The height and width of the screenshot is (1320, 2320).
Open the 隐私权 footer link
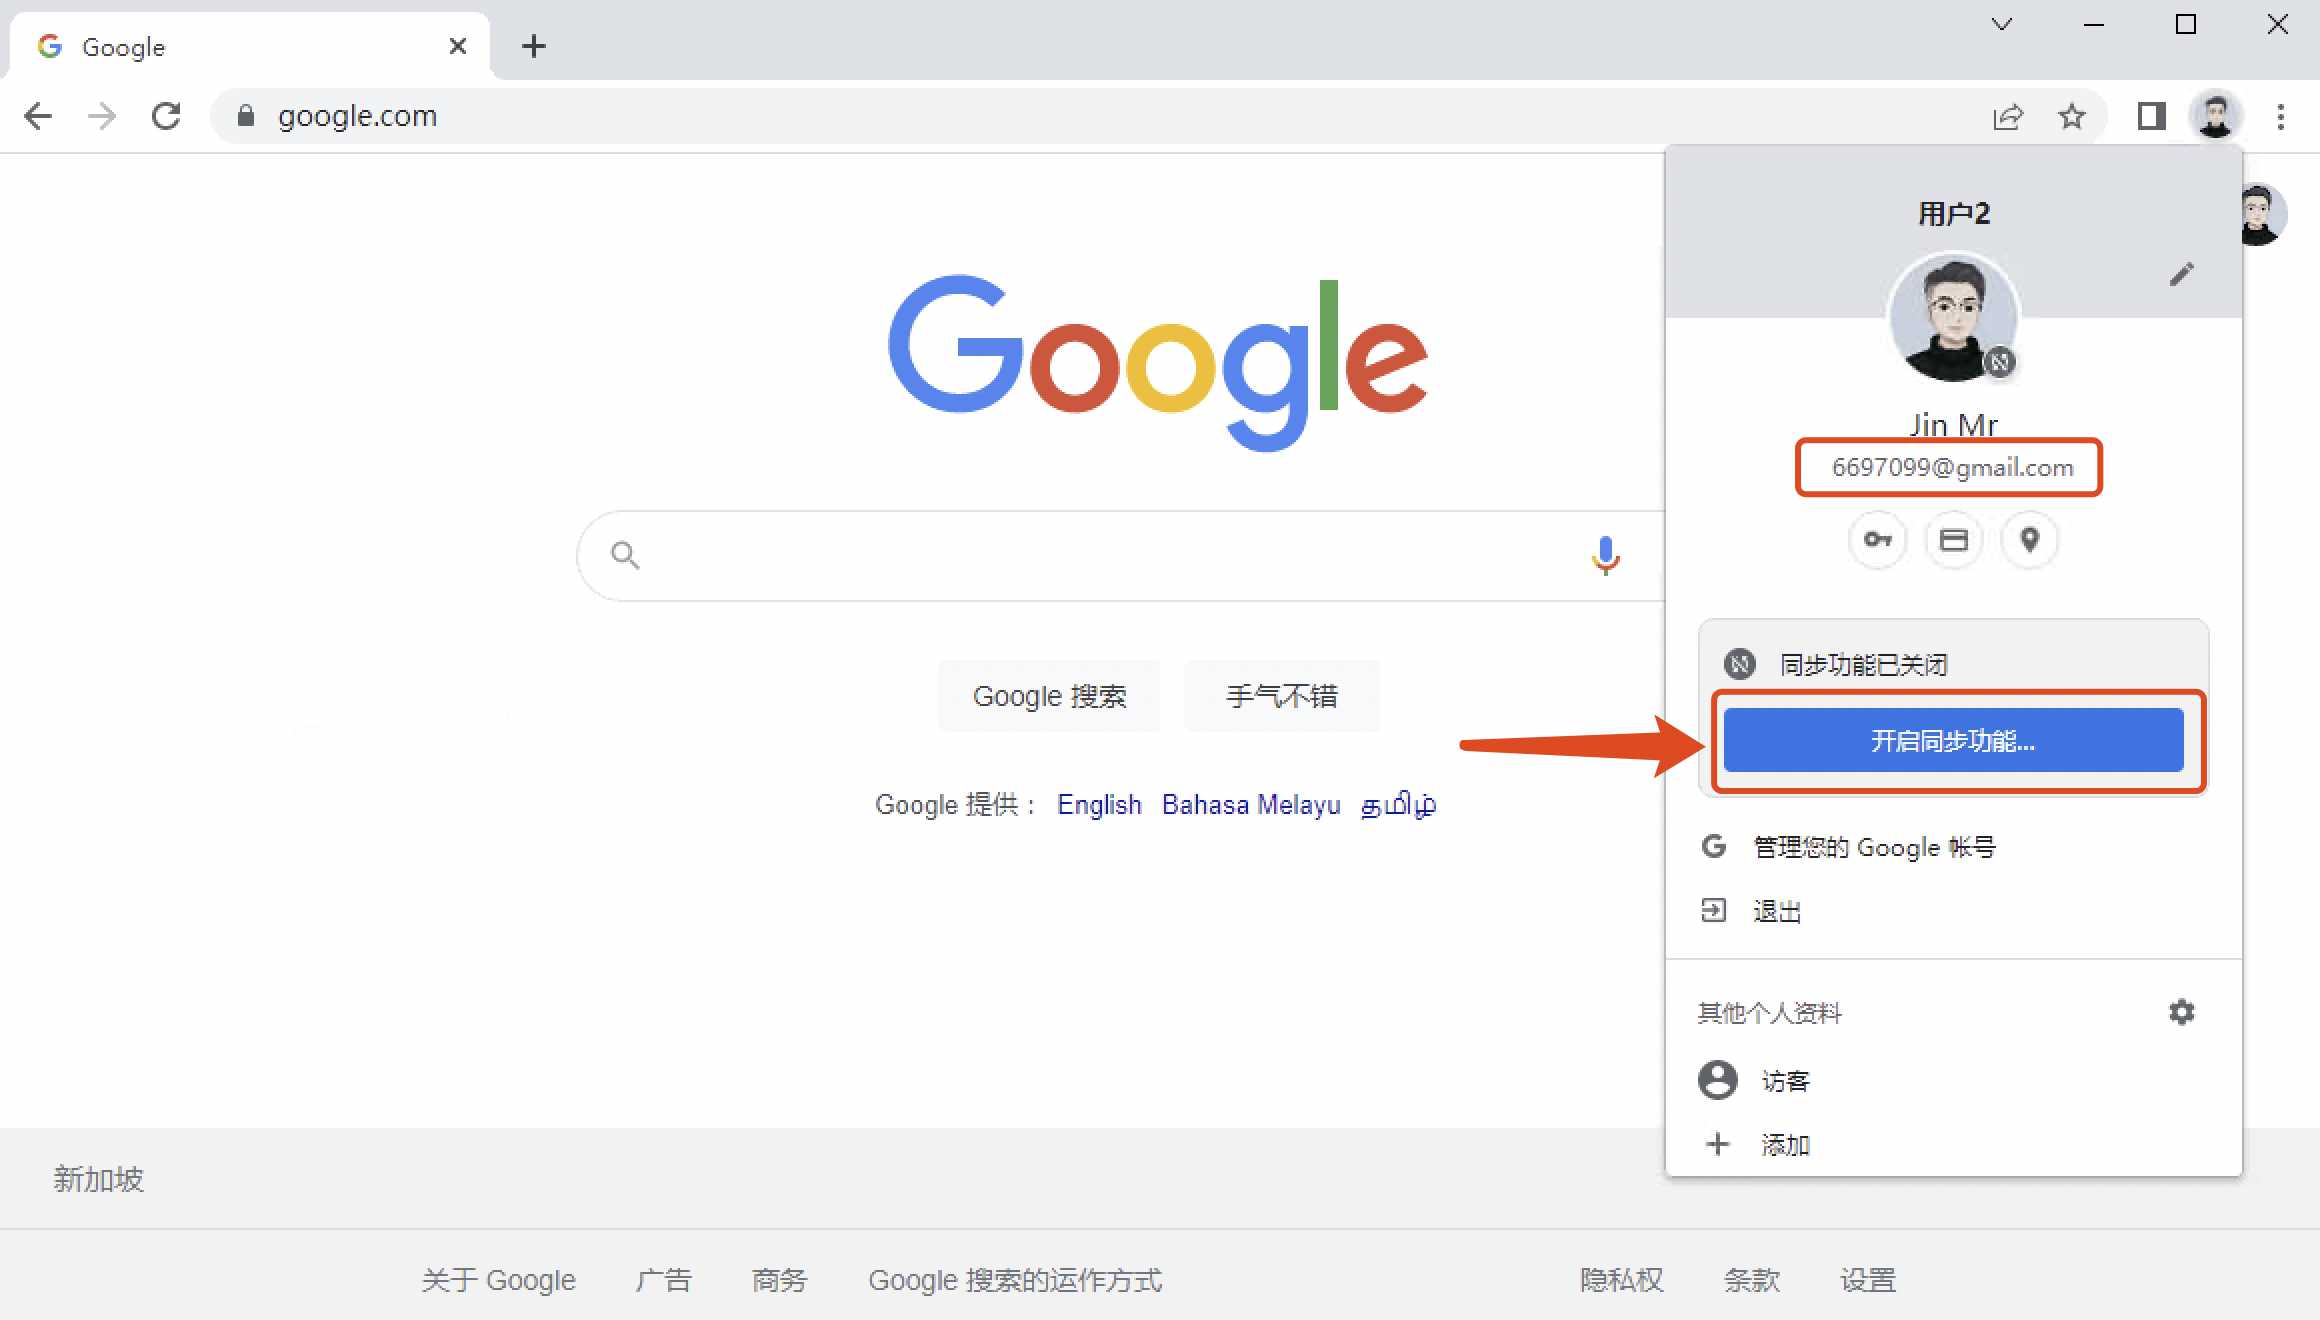coord(1621,1280)
